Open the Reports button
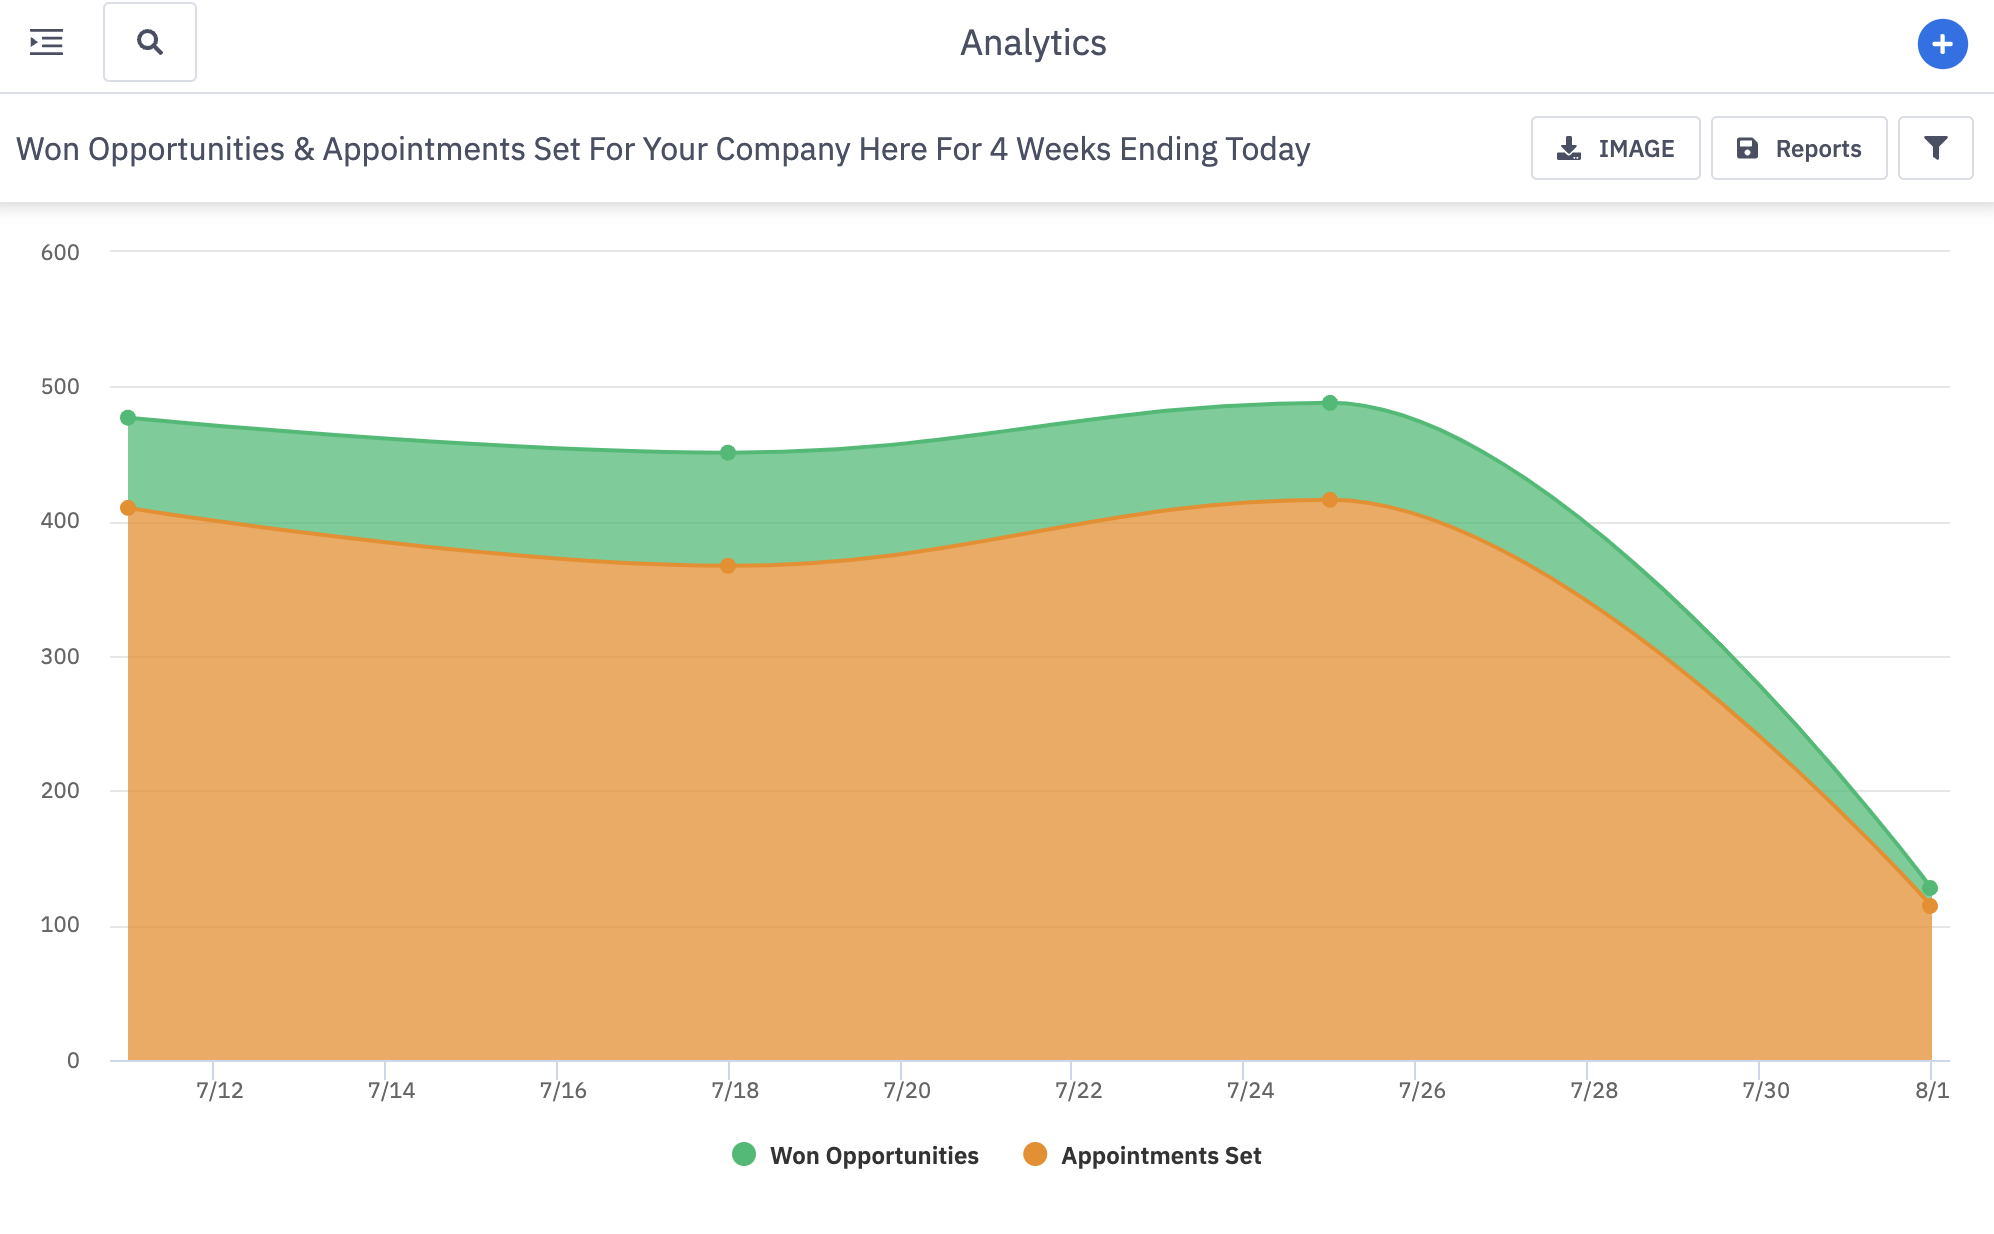1994x1234 pixels. tap(1798, 149)
